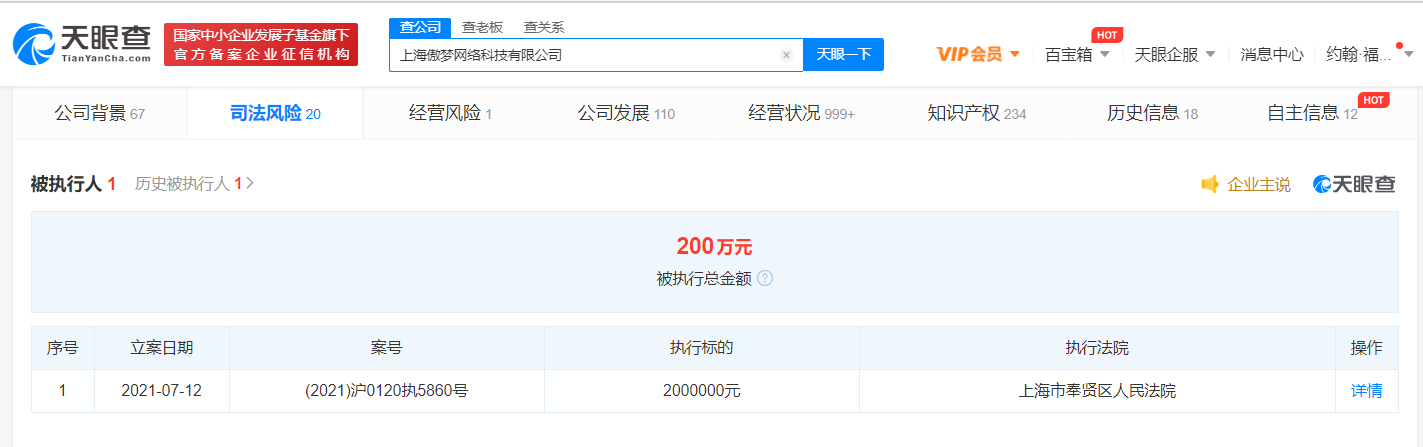Open the 天眼企服 dropdown menu
Screen dimensions: 1423x447
pyautogui.click(x=1175, y=54)
